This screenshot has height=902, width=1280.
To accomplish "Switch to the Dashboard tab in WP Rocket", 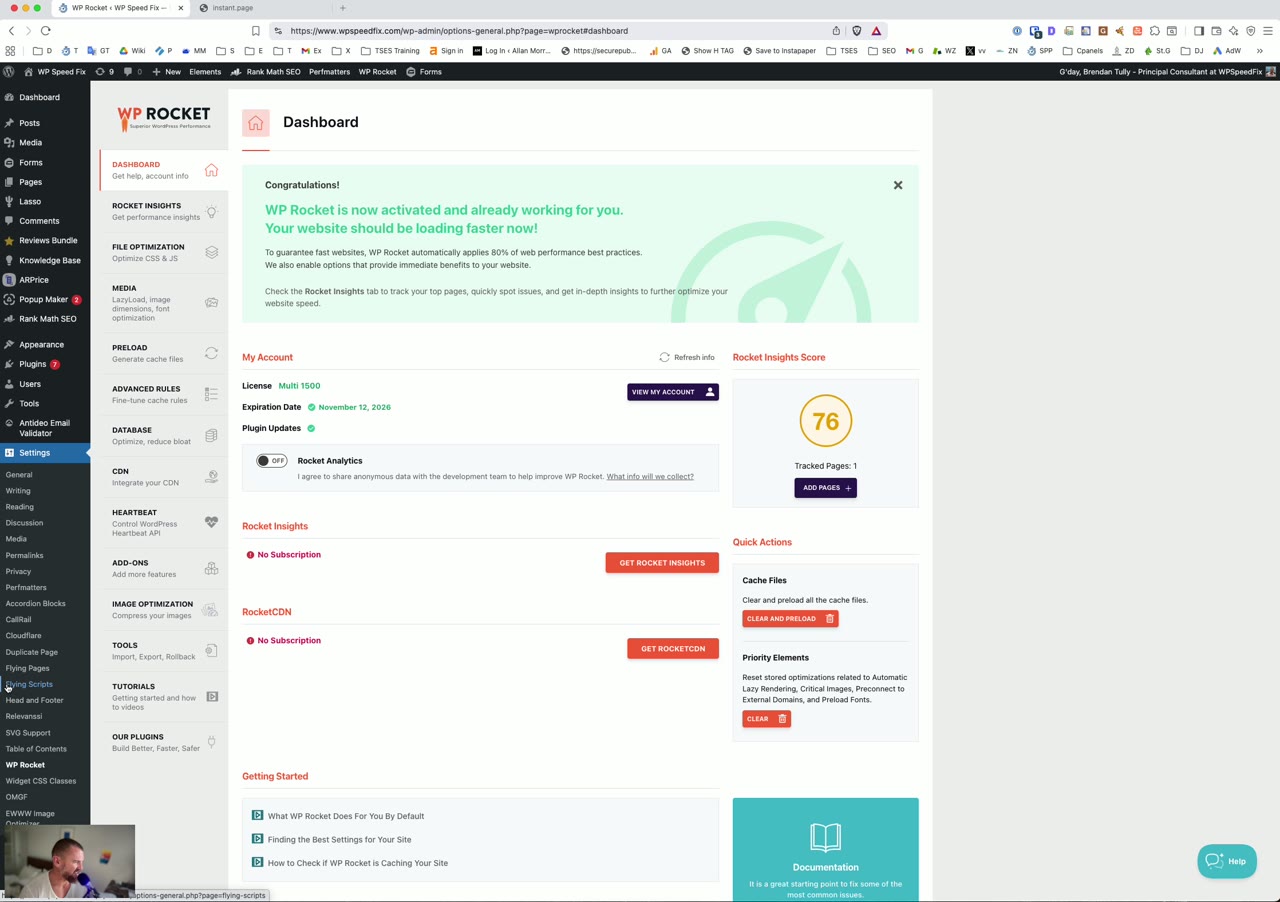I will click(x=148, y=169).
